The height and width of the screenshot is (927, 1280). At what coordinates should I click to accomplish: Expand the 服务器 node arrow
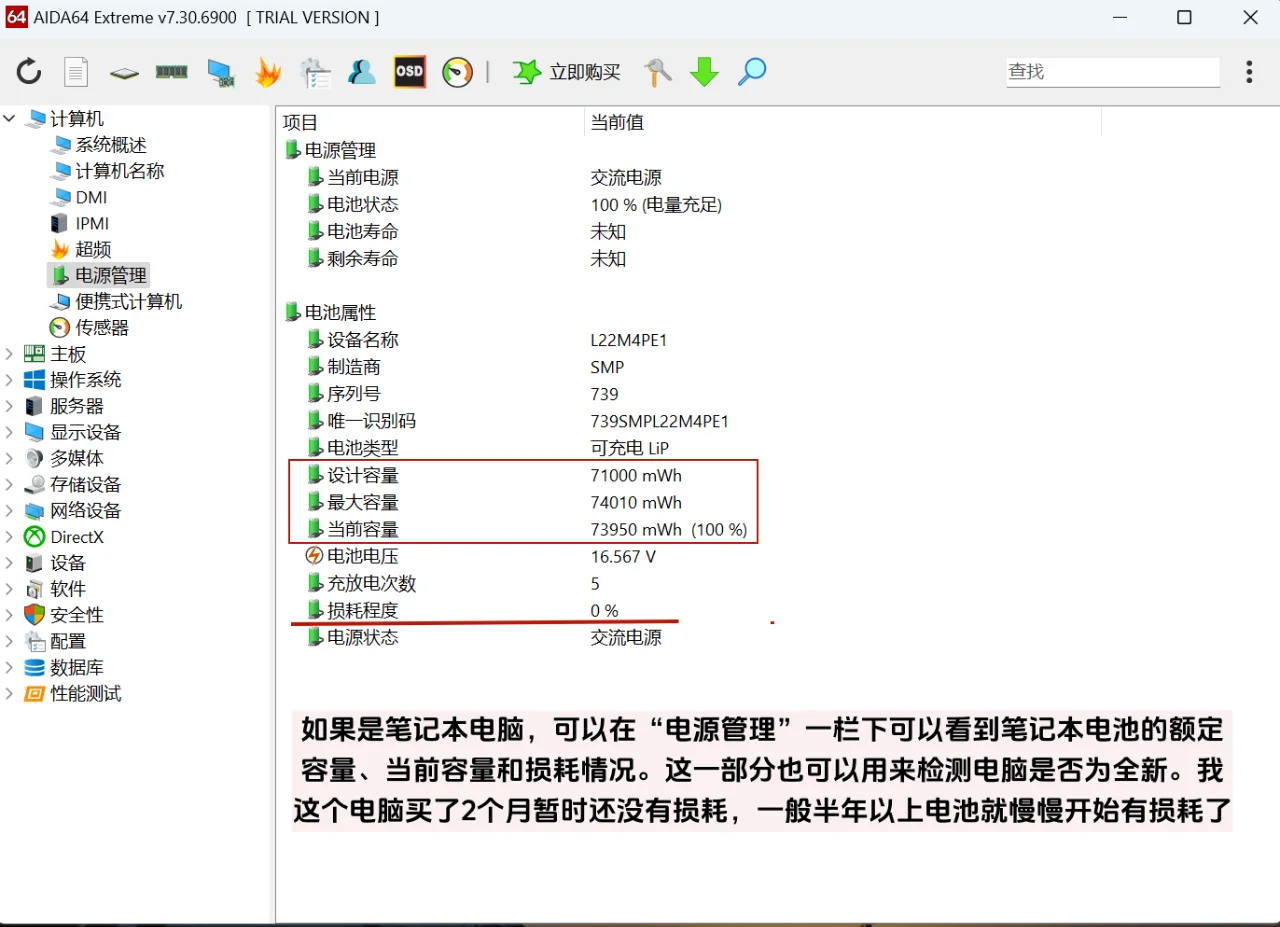click(10, 406)
